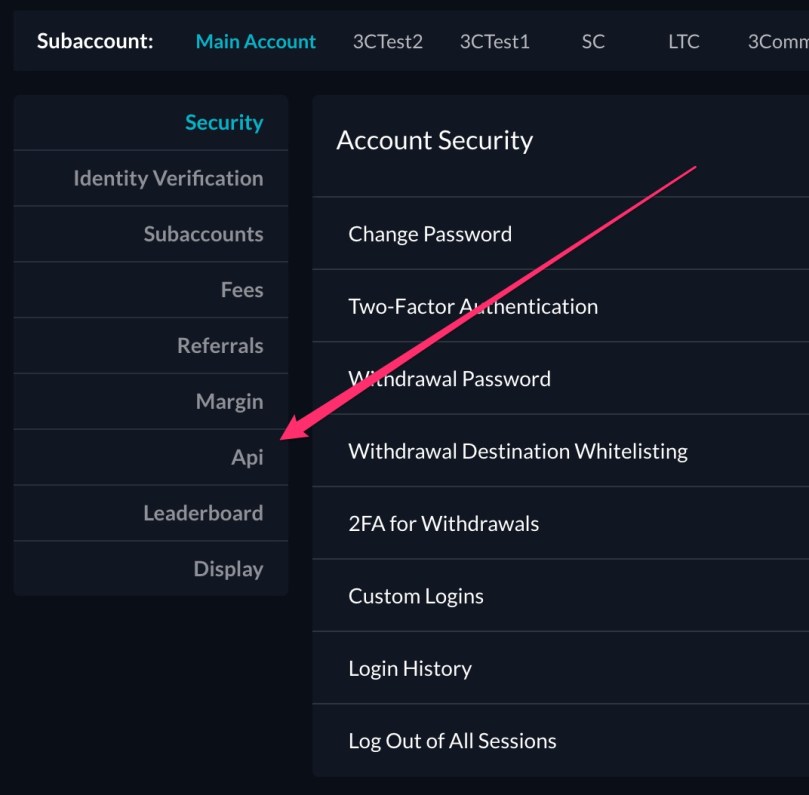Image resolution: width=809 pixels, height=795 pixels.
Task: Open Change Password
Action: coord(429,233)
